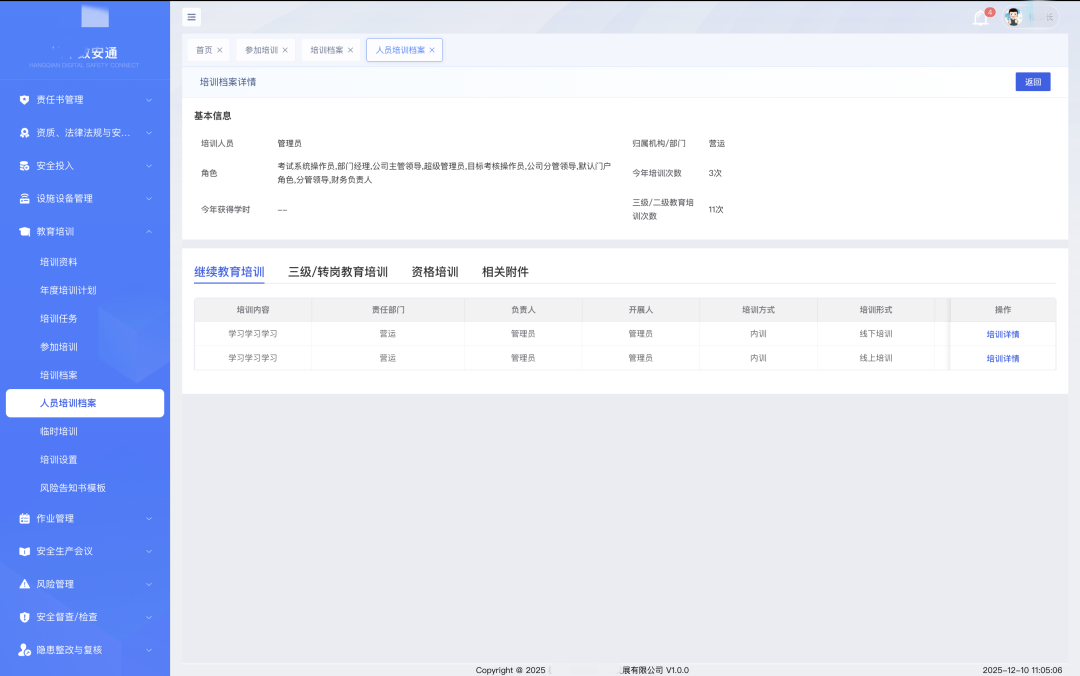
Task: Close the 参加培训 tab
Action: 285,50
